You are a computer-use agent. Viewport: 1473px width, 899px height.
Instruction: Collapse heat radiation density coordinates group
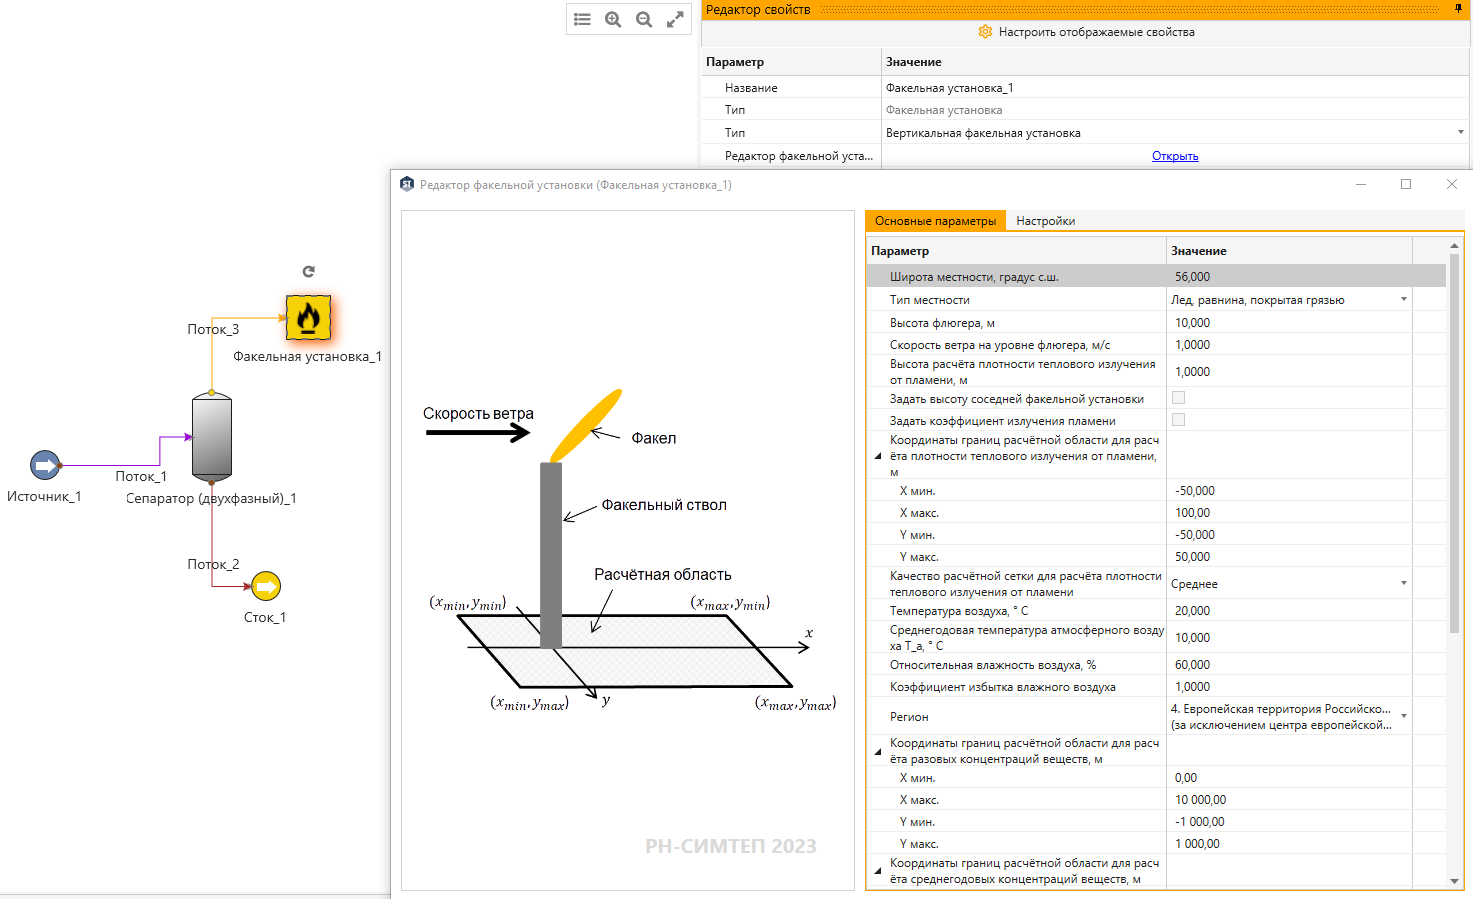click(x=878, y=456)
